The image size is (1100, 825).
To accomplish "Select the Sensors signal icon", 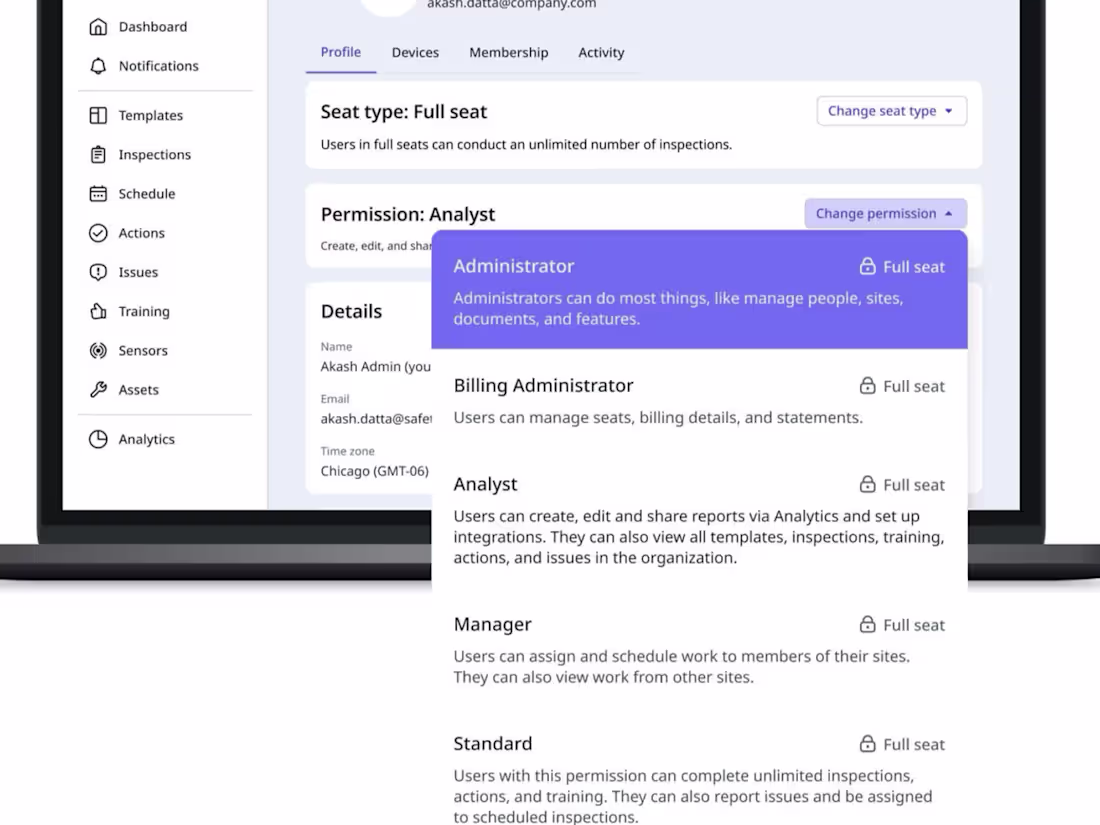I will click(97, 350).
